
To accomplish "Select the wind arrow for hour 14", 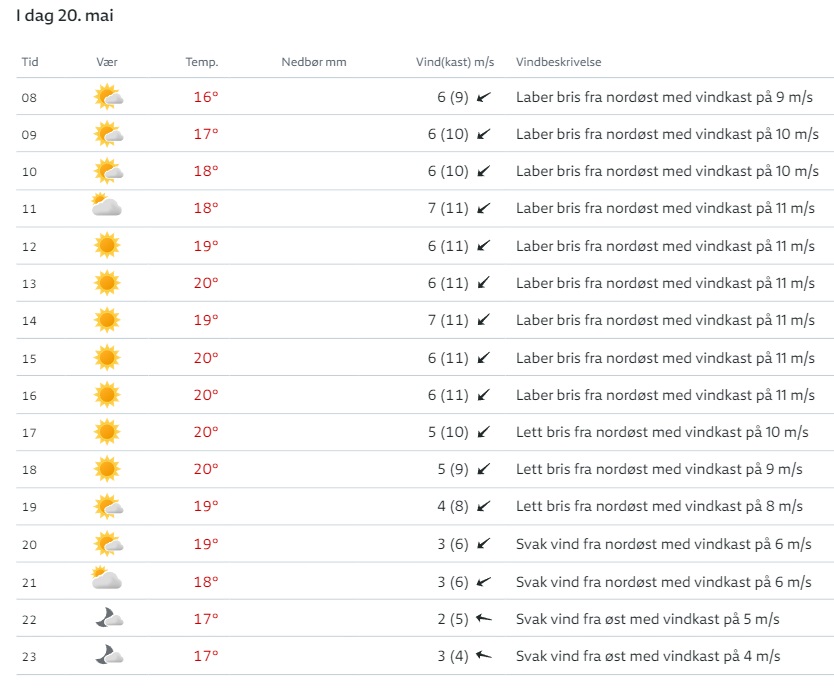I will click(484, 320).
